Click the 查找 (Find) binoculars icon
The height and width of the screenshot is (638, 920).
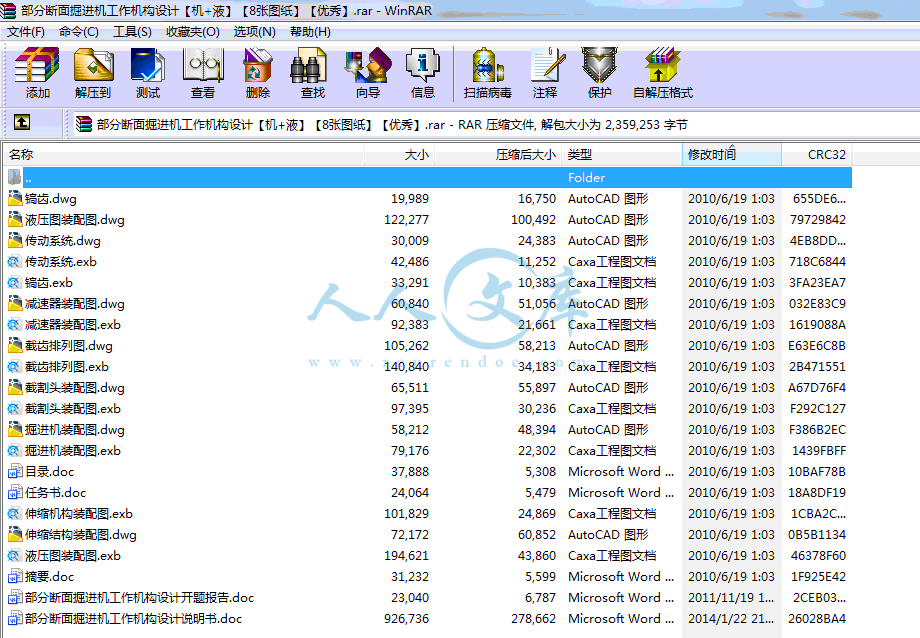click(x=309, y=65)
